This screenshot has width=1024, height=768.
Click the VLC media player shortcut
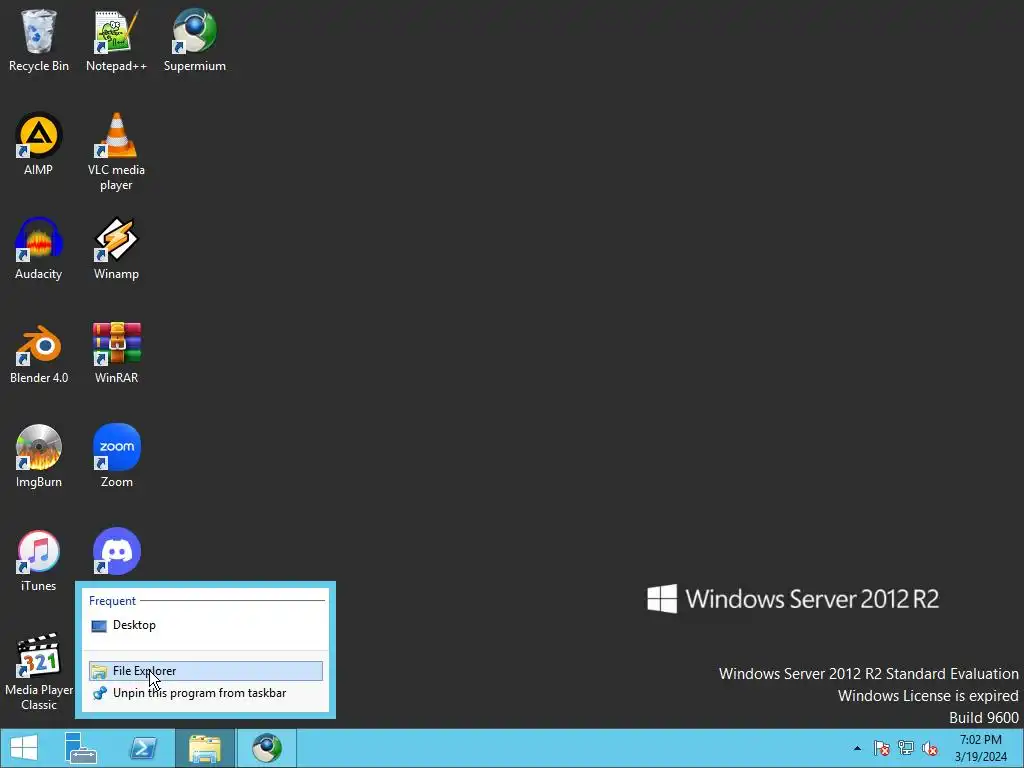[116, 152]
